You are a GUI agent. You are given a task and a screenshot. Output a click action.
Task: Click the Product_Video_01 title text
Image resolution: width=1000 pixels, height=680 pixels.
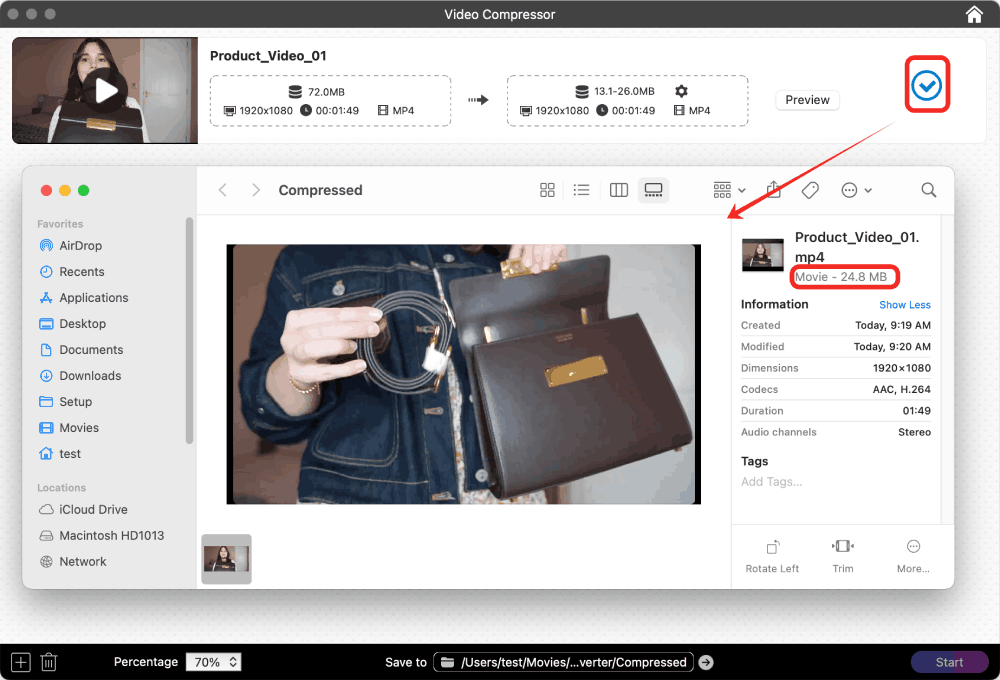268,56
